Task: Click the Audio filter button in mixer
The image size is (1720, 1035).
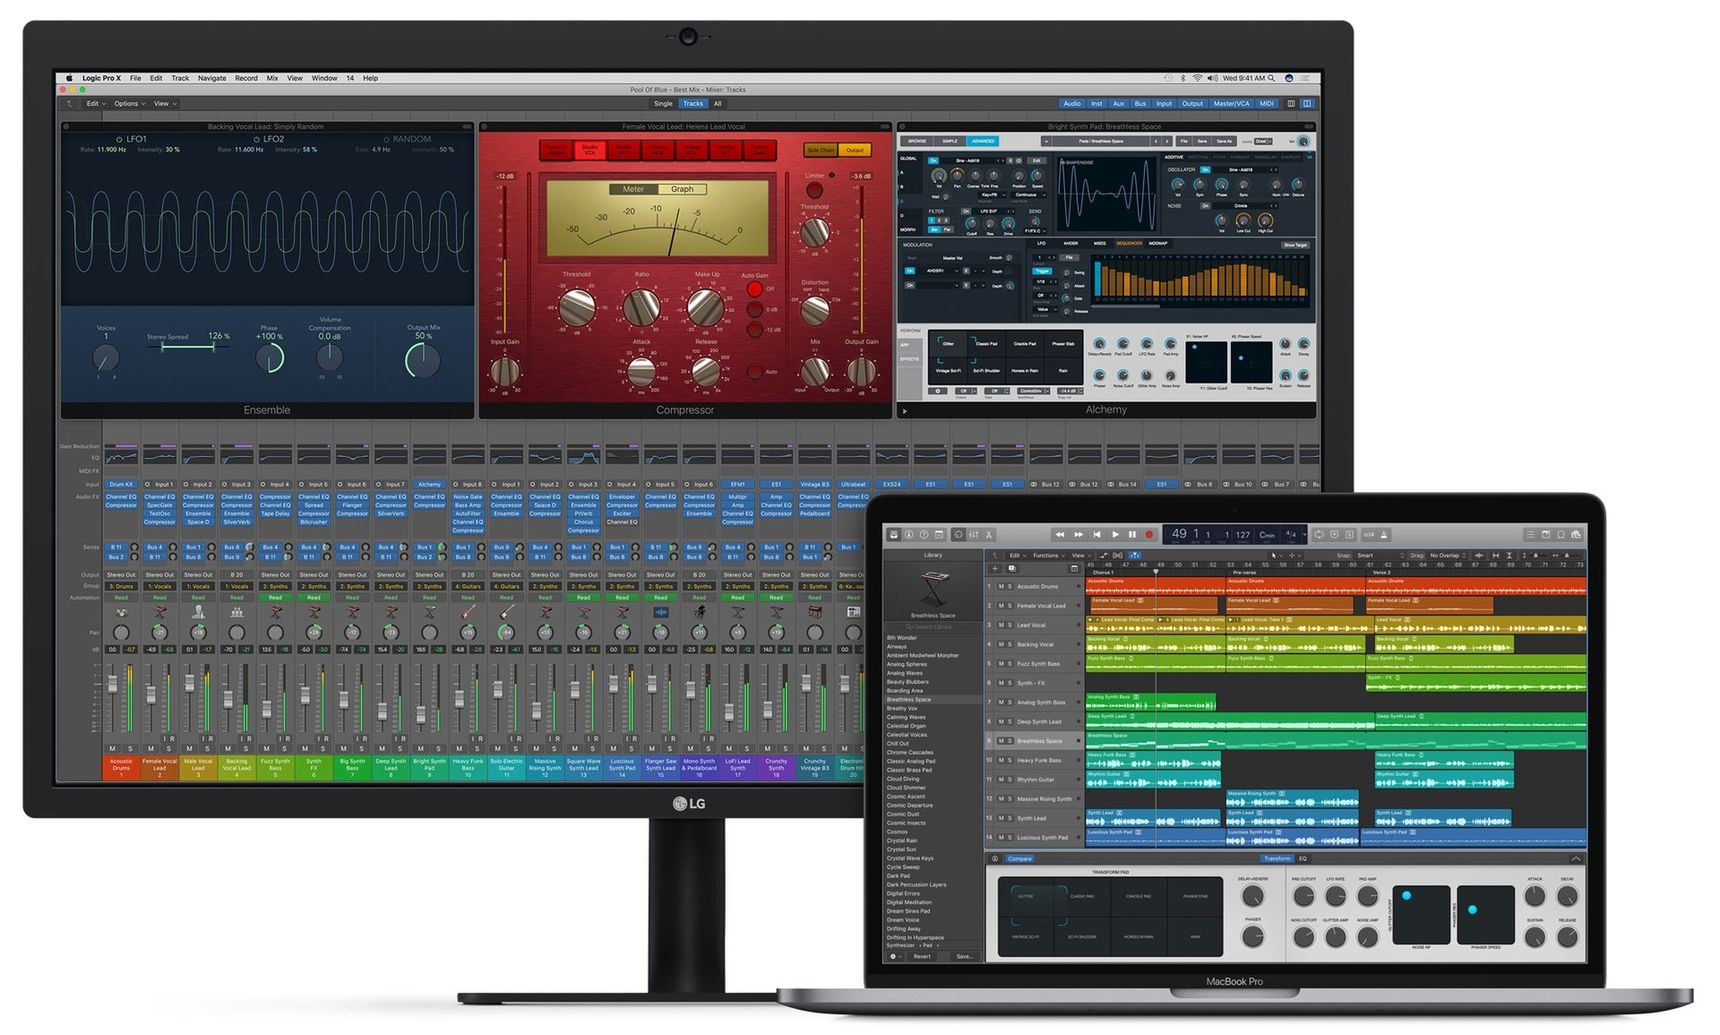Action: pyautogui.click(x=1072, y=103)
